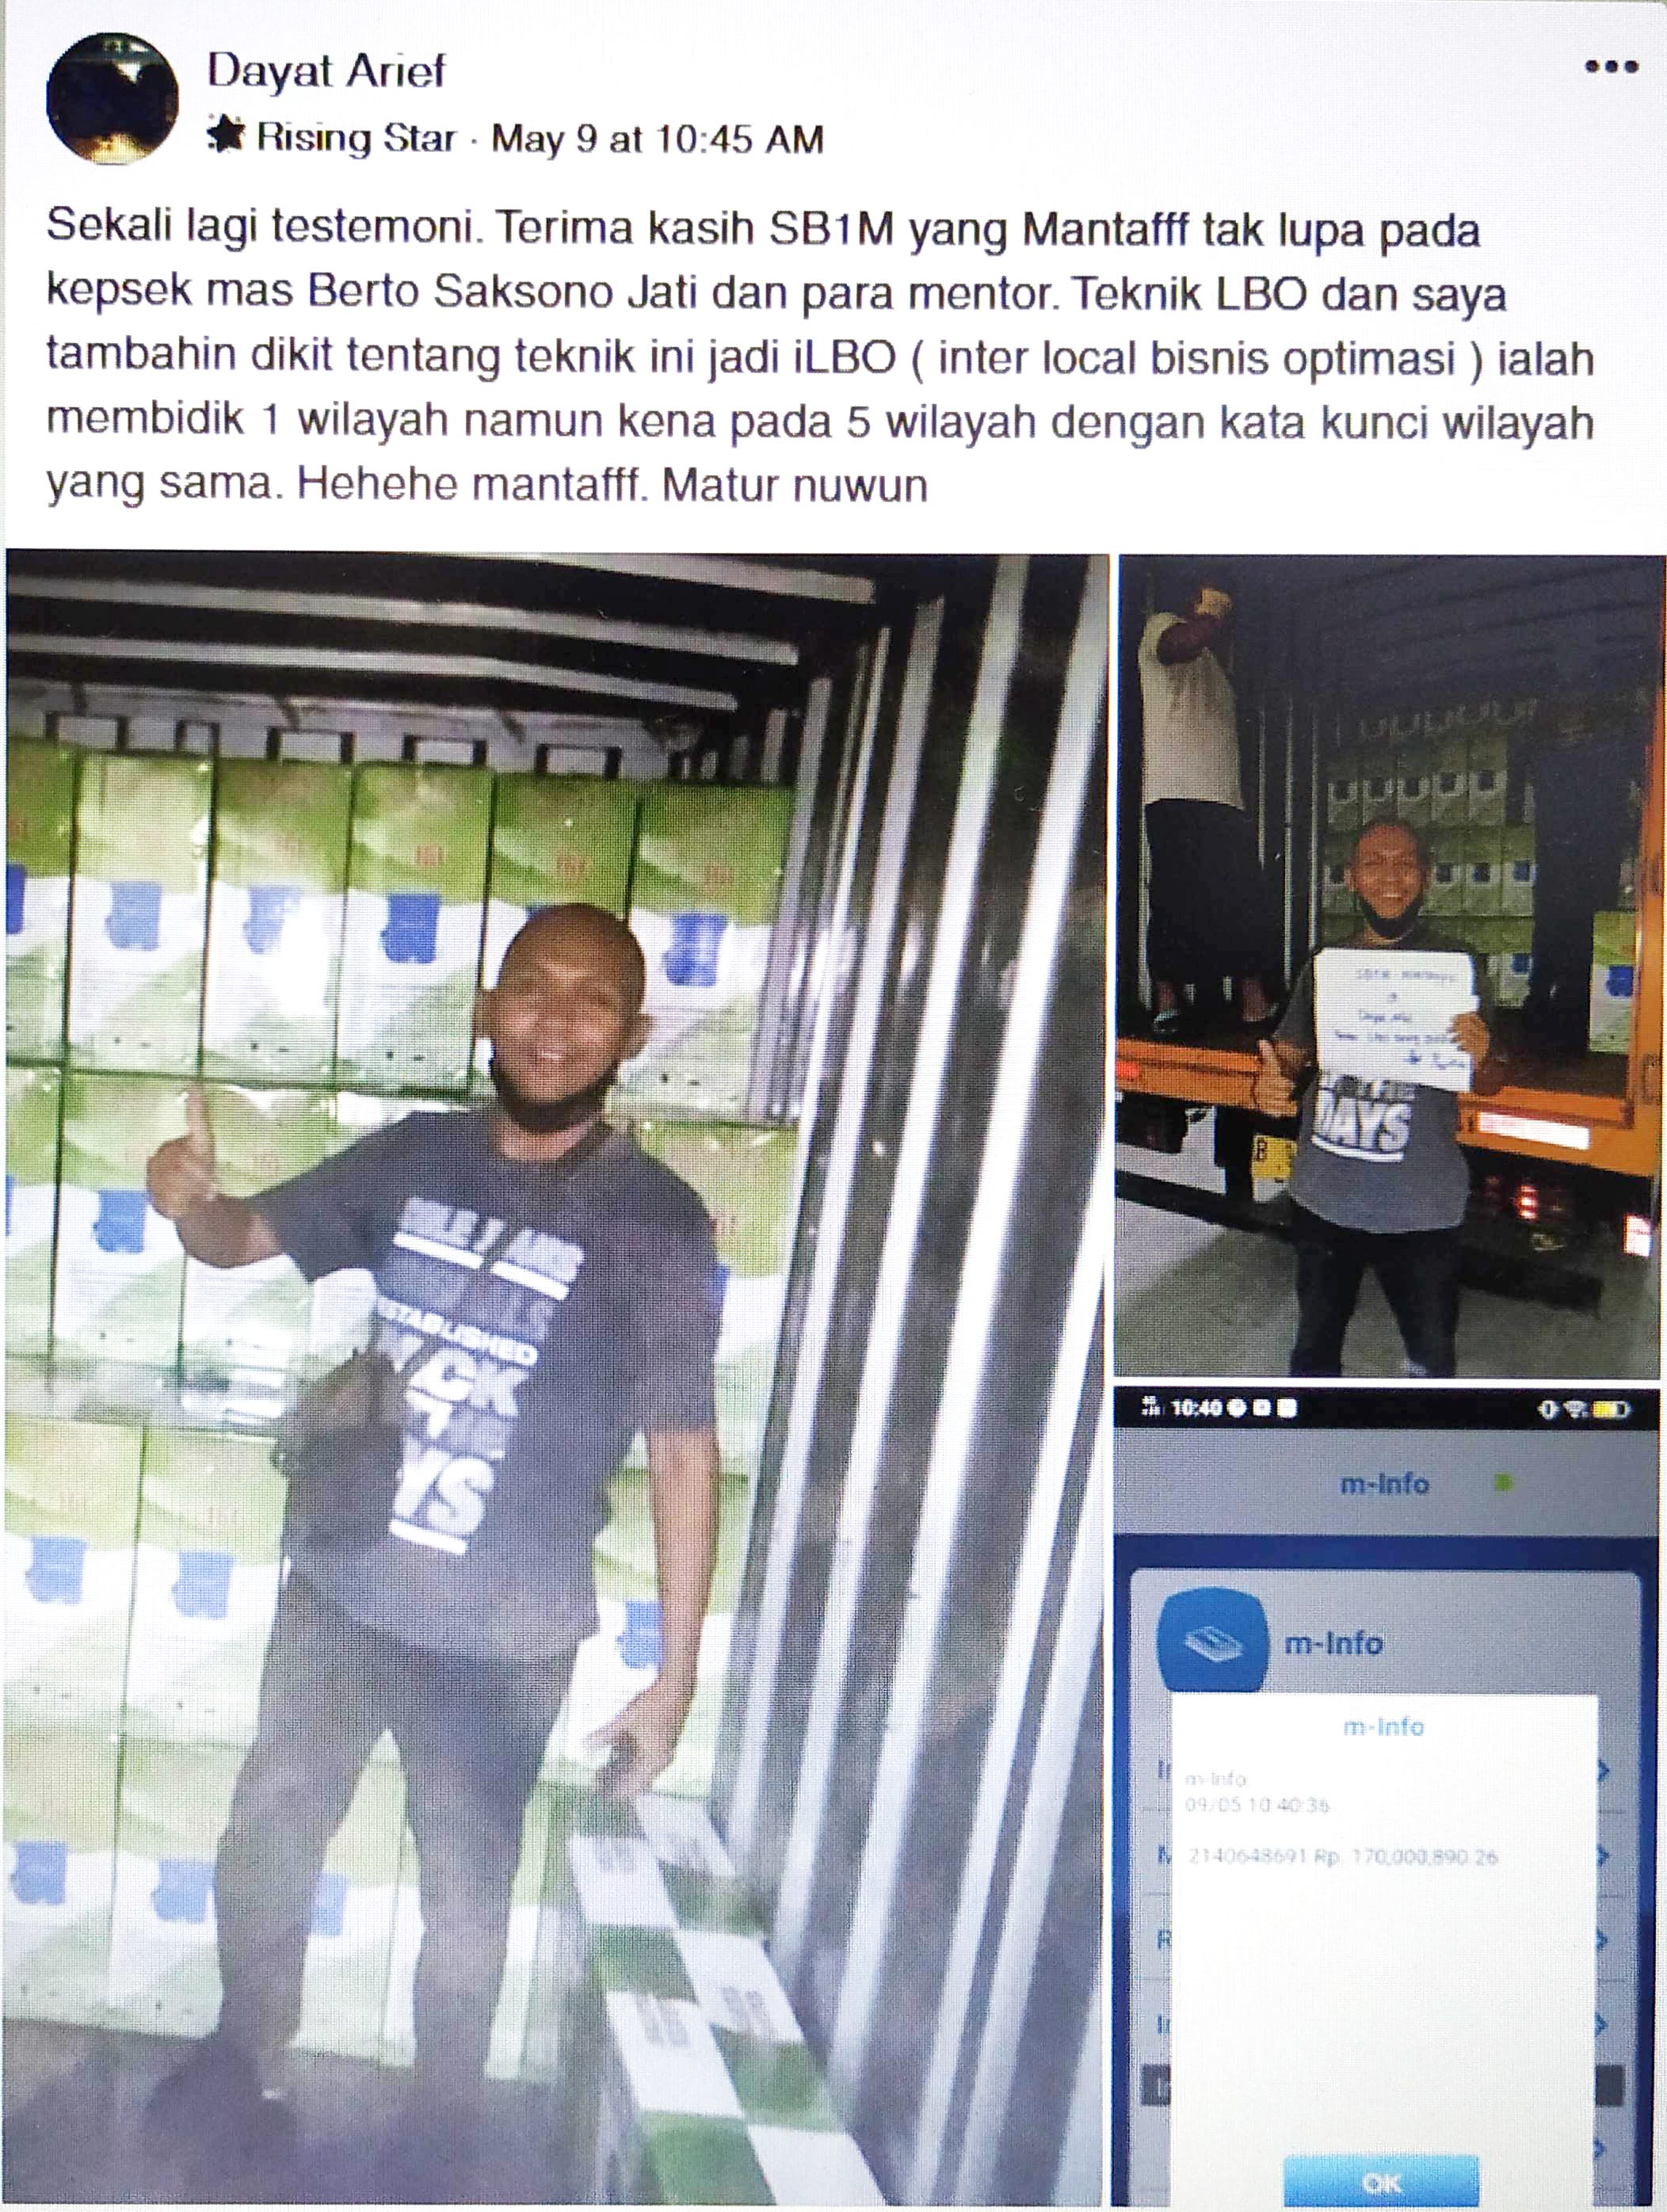Open the photo of man holding paper by truck
Screen dimensions: 1667x2212
point(1387,965)
